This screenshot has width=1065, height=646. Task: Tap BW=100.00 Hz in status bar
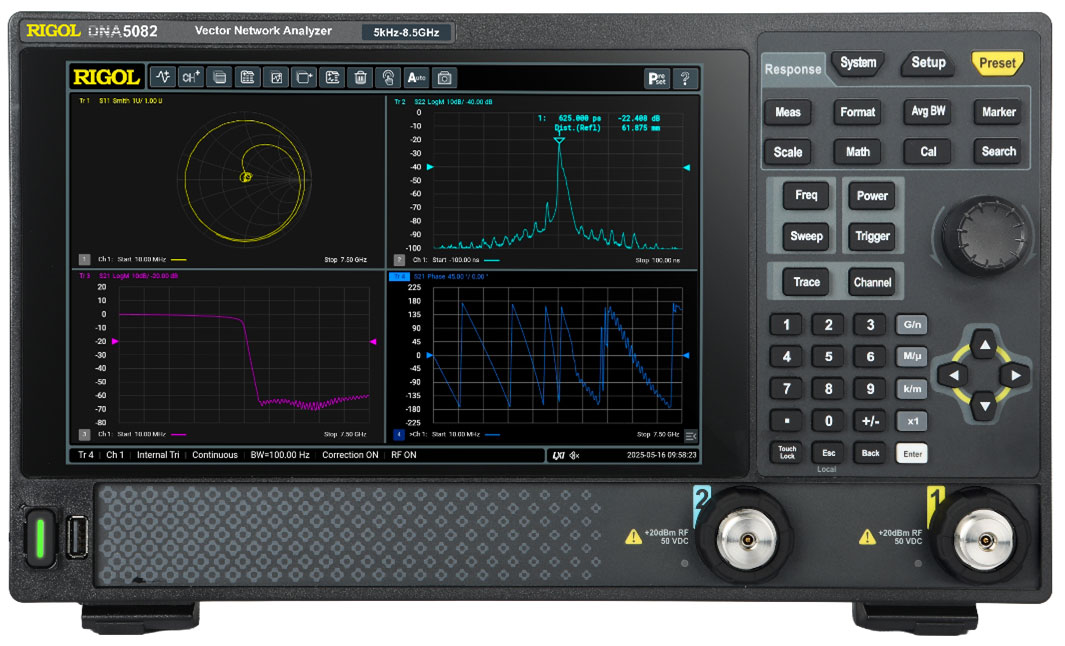pyautogui.click(x=280, y=455)
